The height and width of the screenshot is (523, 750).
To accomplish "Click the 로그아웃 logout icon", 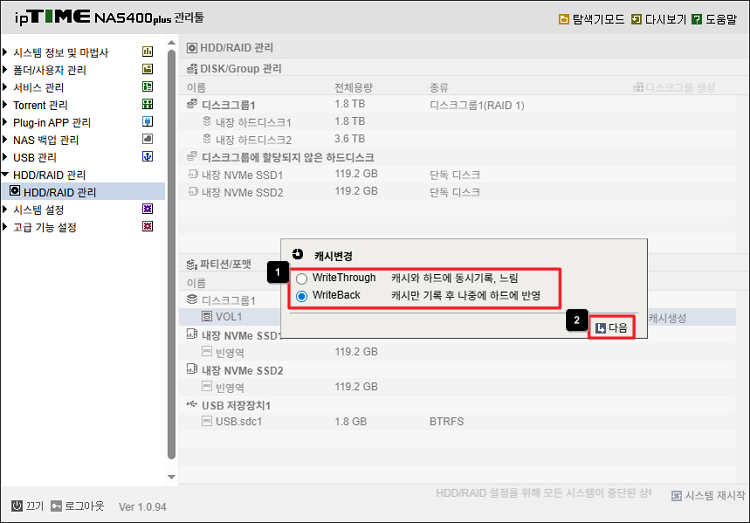I will tap(57, 505).
